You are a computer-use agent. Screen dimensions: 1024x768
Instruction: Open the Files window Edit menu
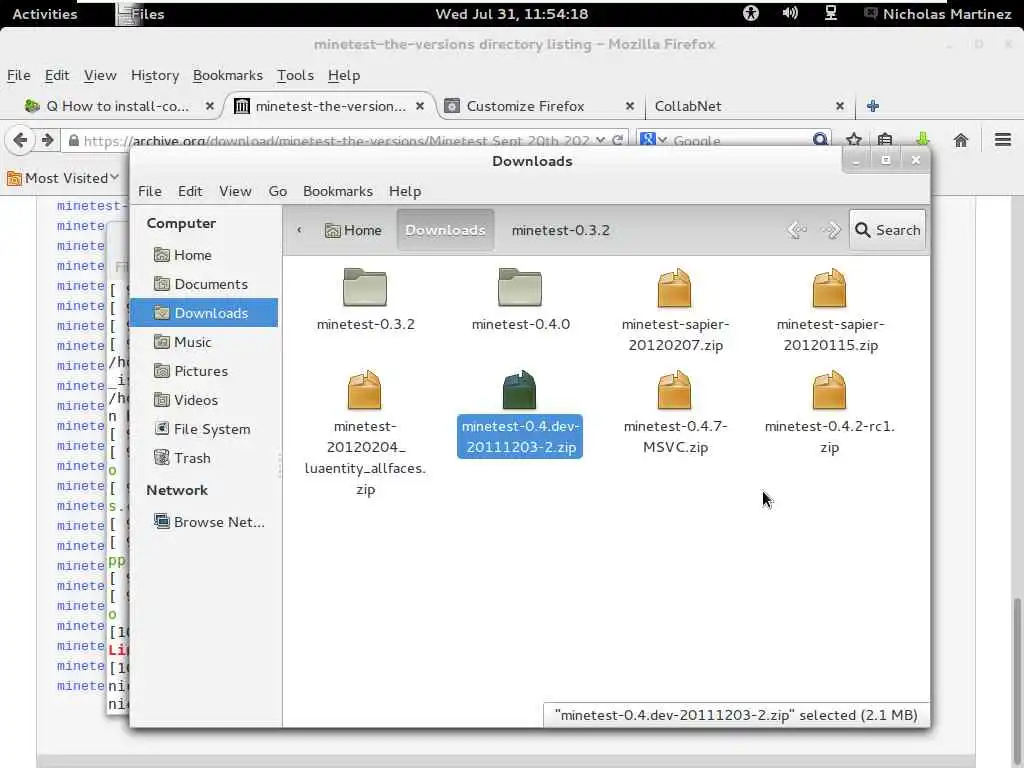pyautogui.click(x=190, y=191)
